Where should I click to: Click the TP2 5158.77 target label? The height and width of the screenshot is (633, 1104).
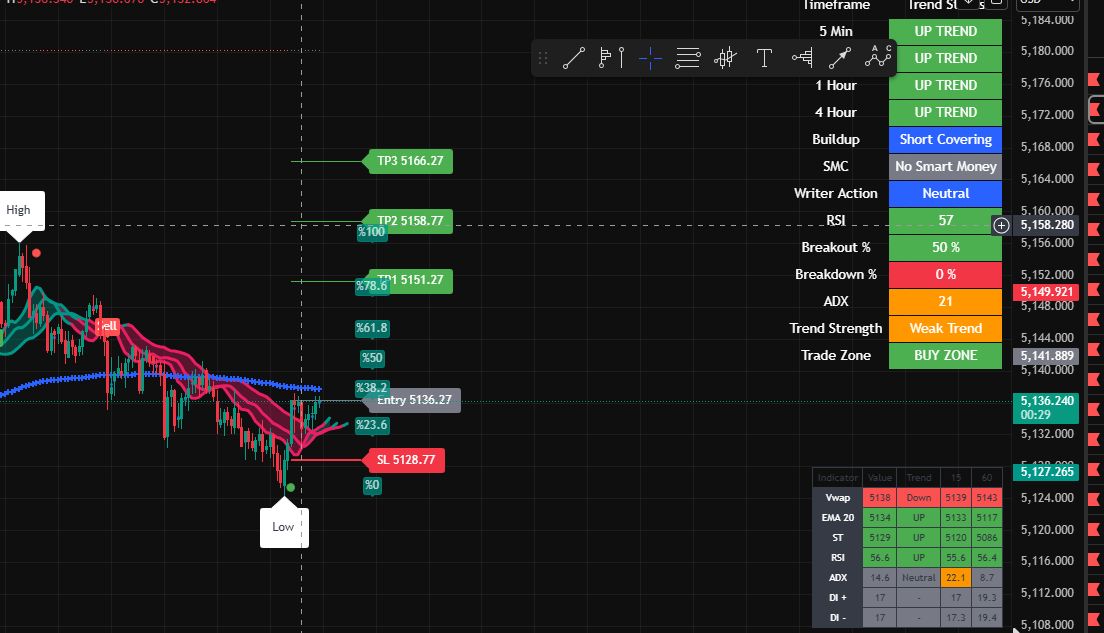409,220
